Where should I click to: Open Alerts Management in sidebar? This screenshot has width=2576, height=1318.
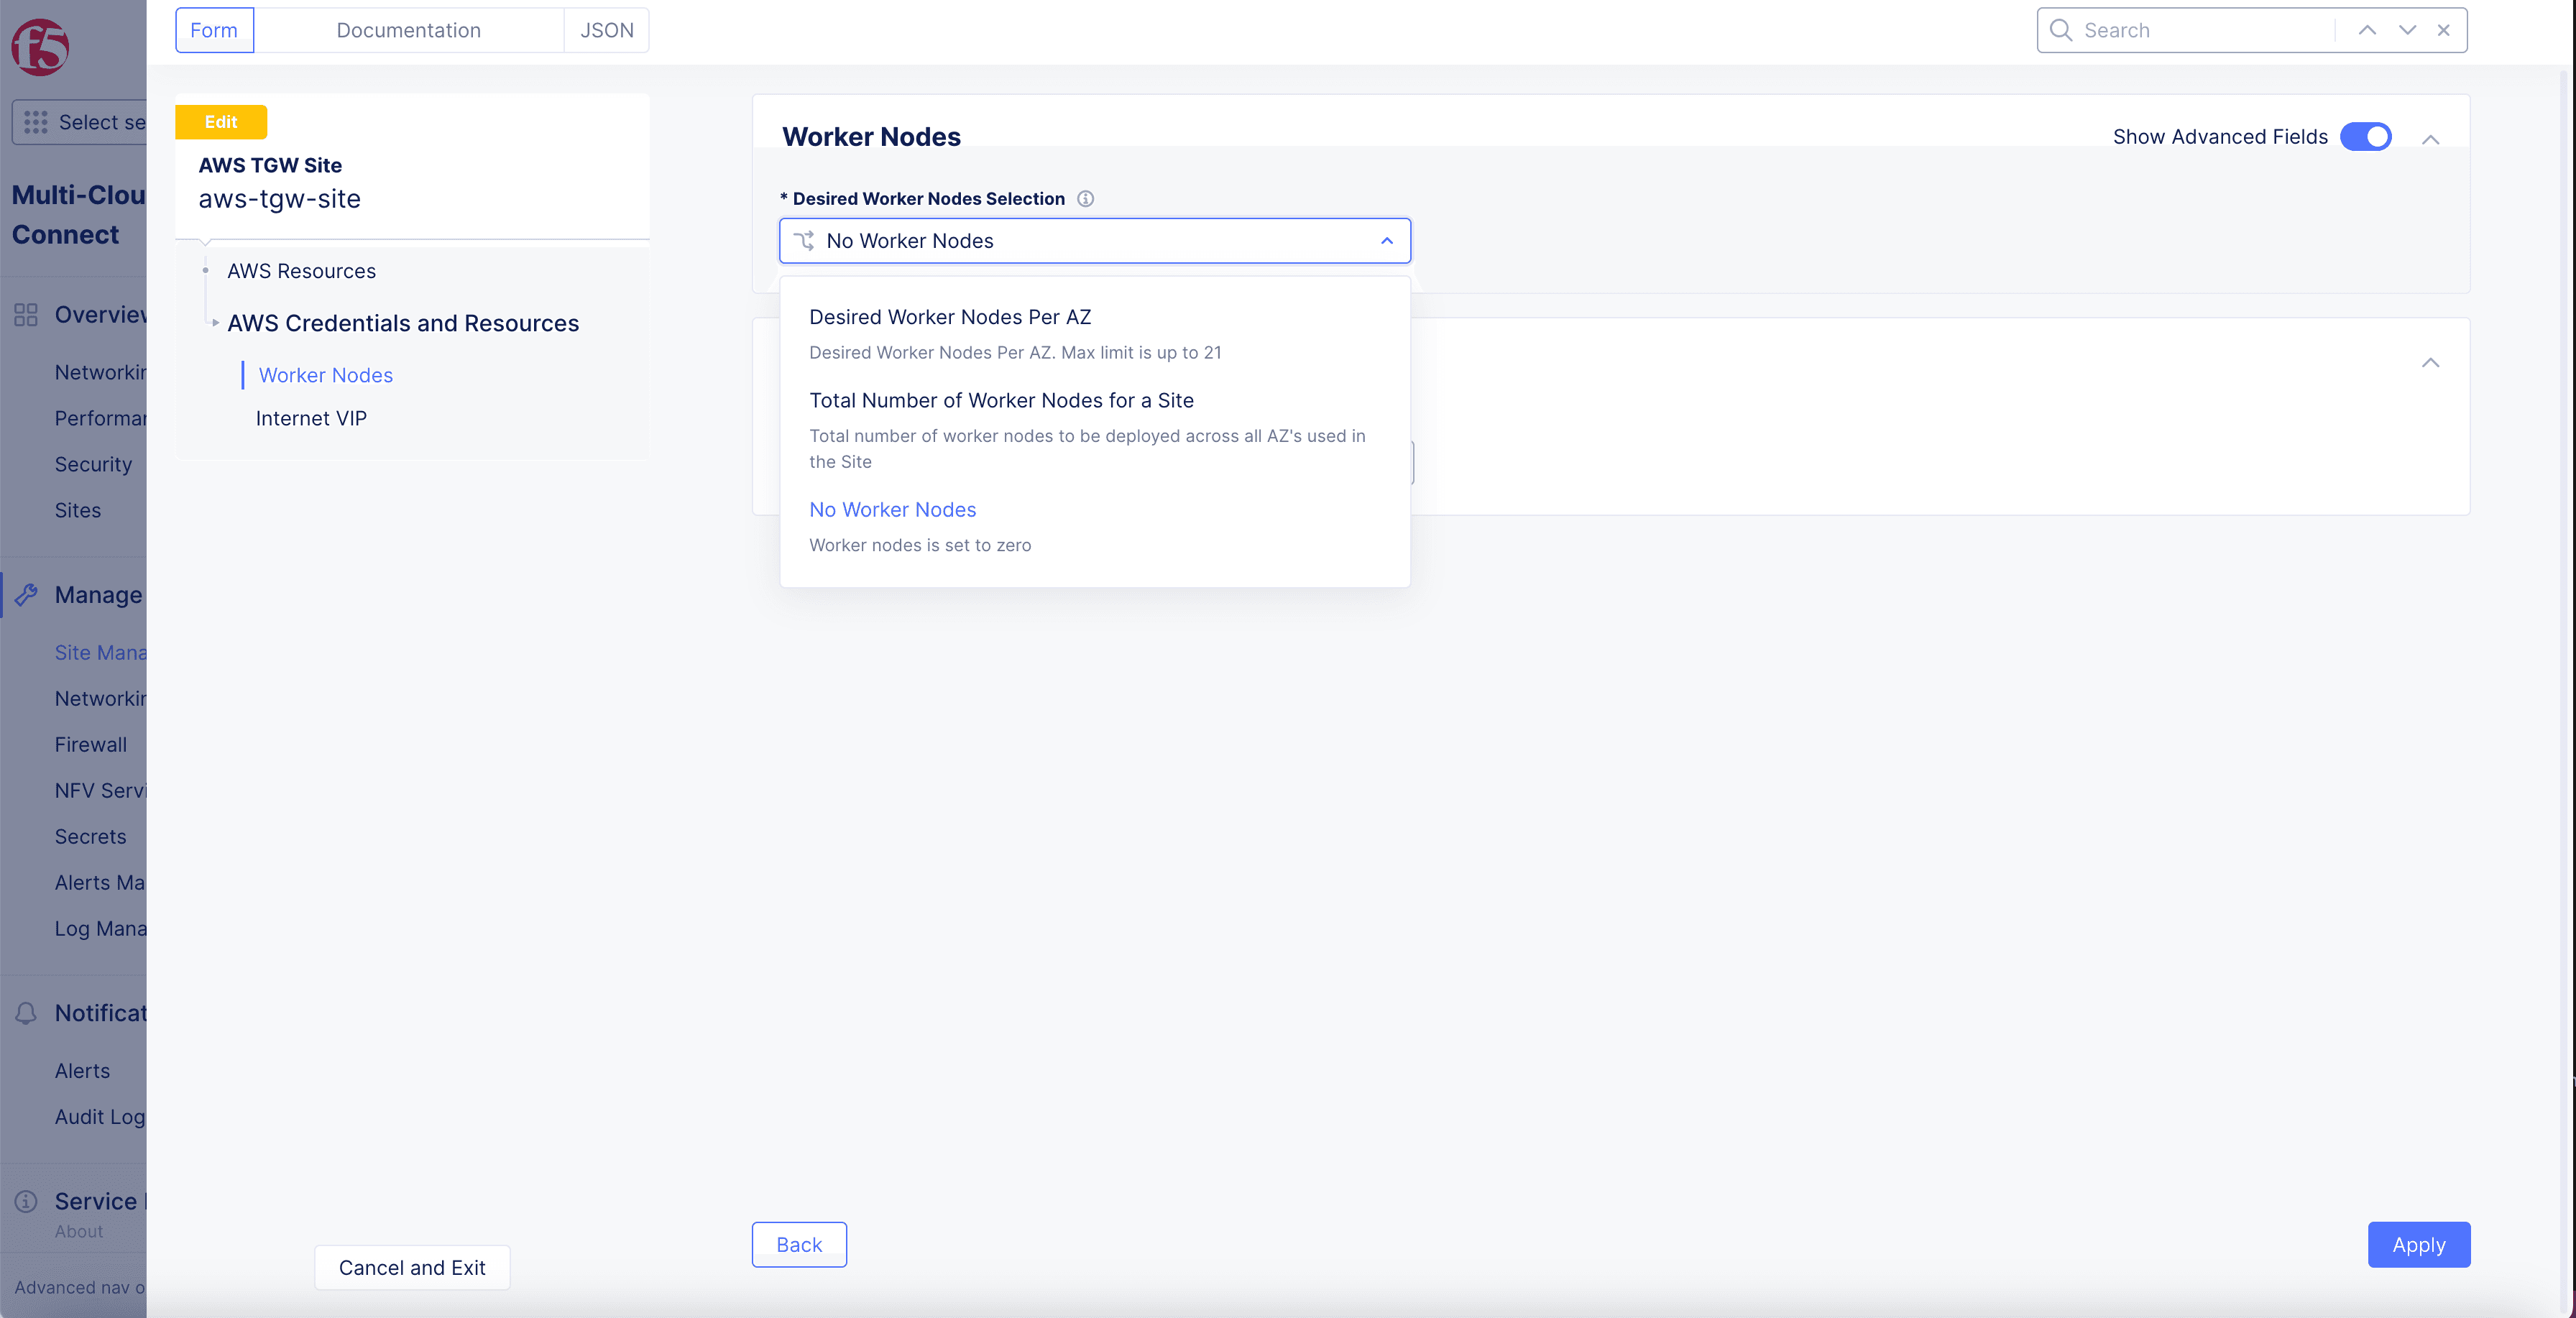(100, 882)
